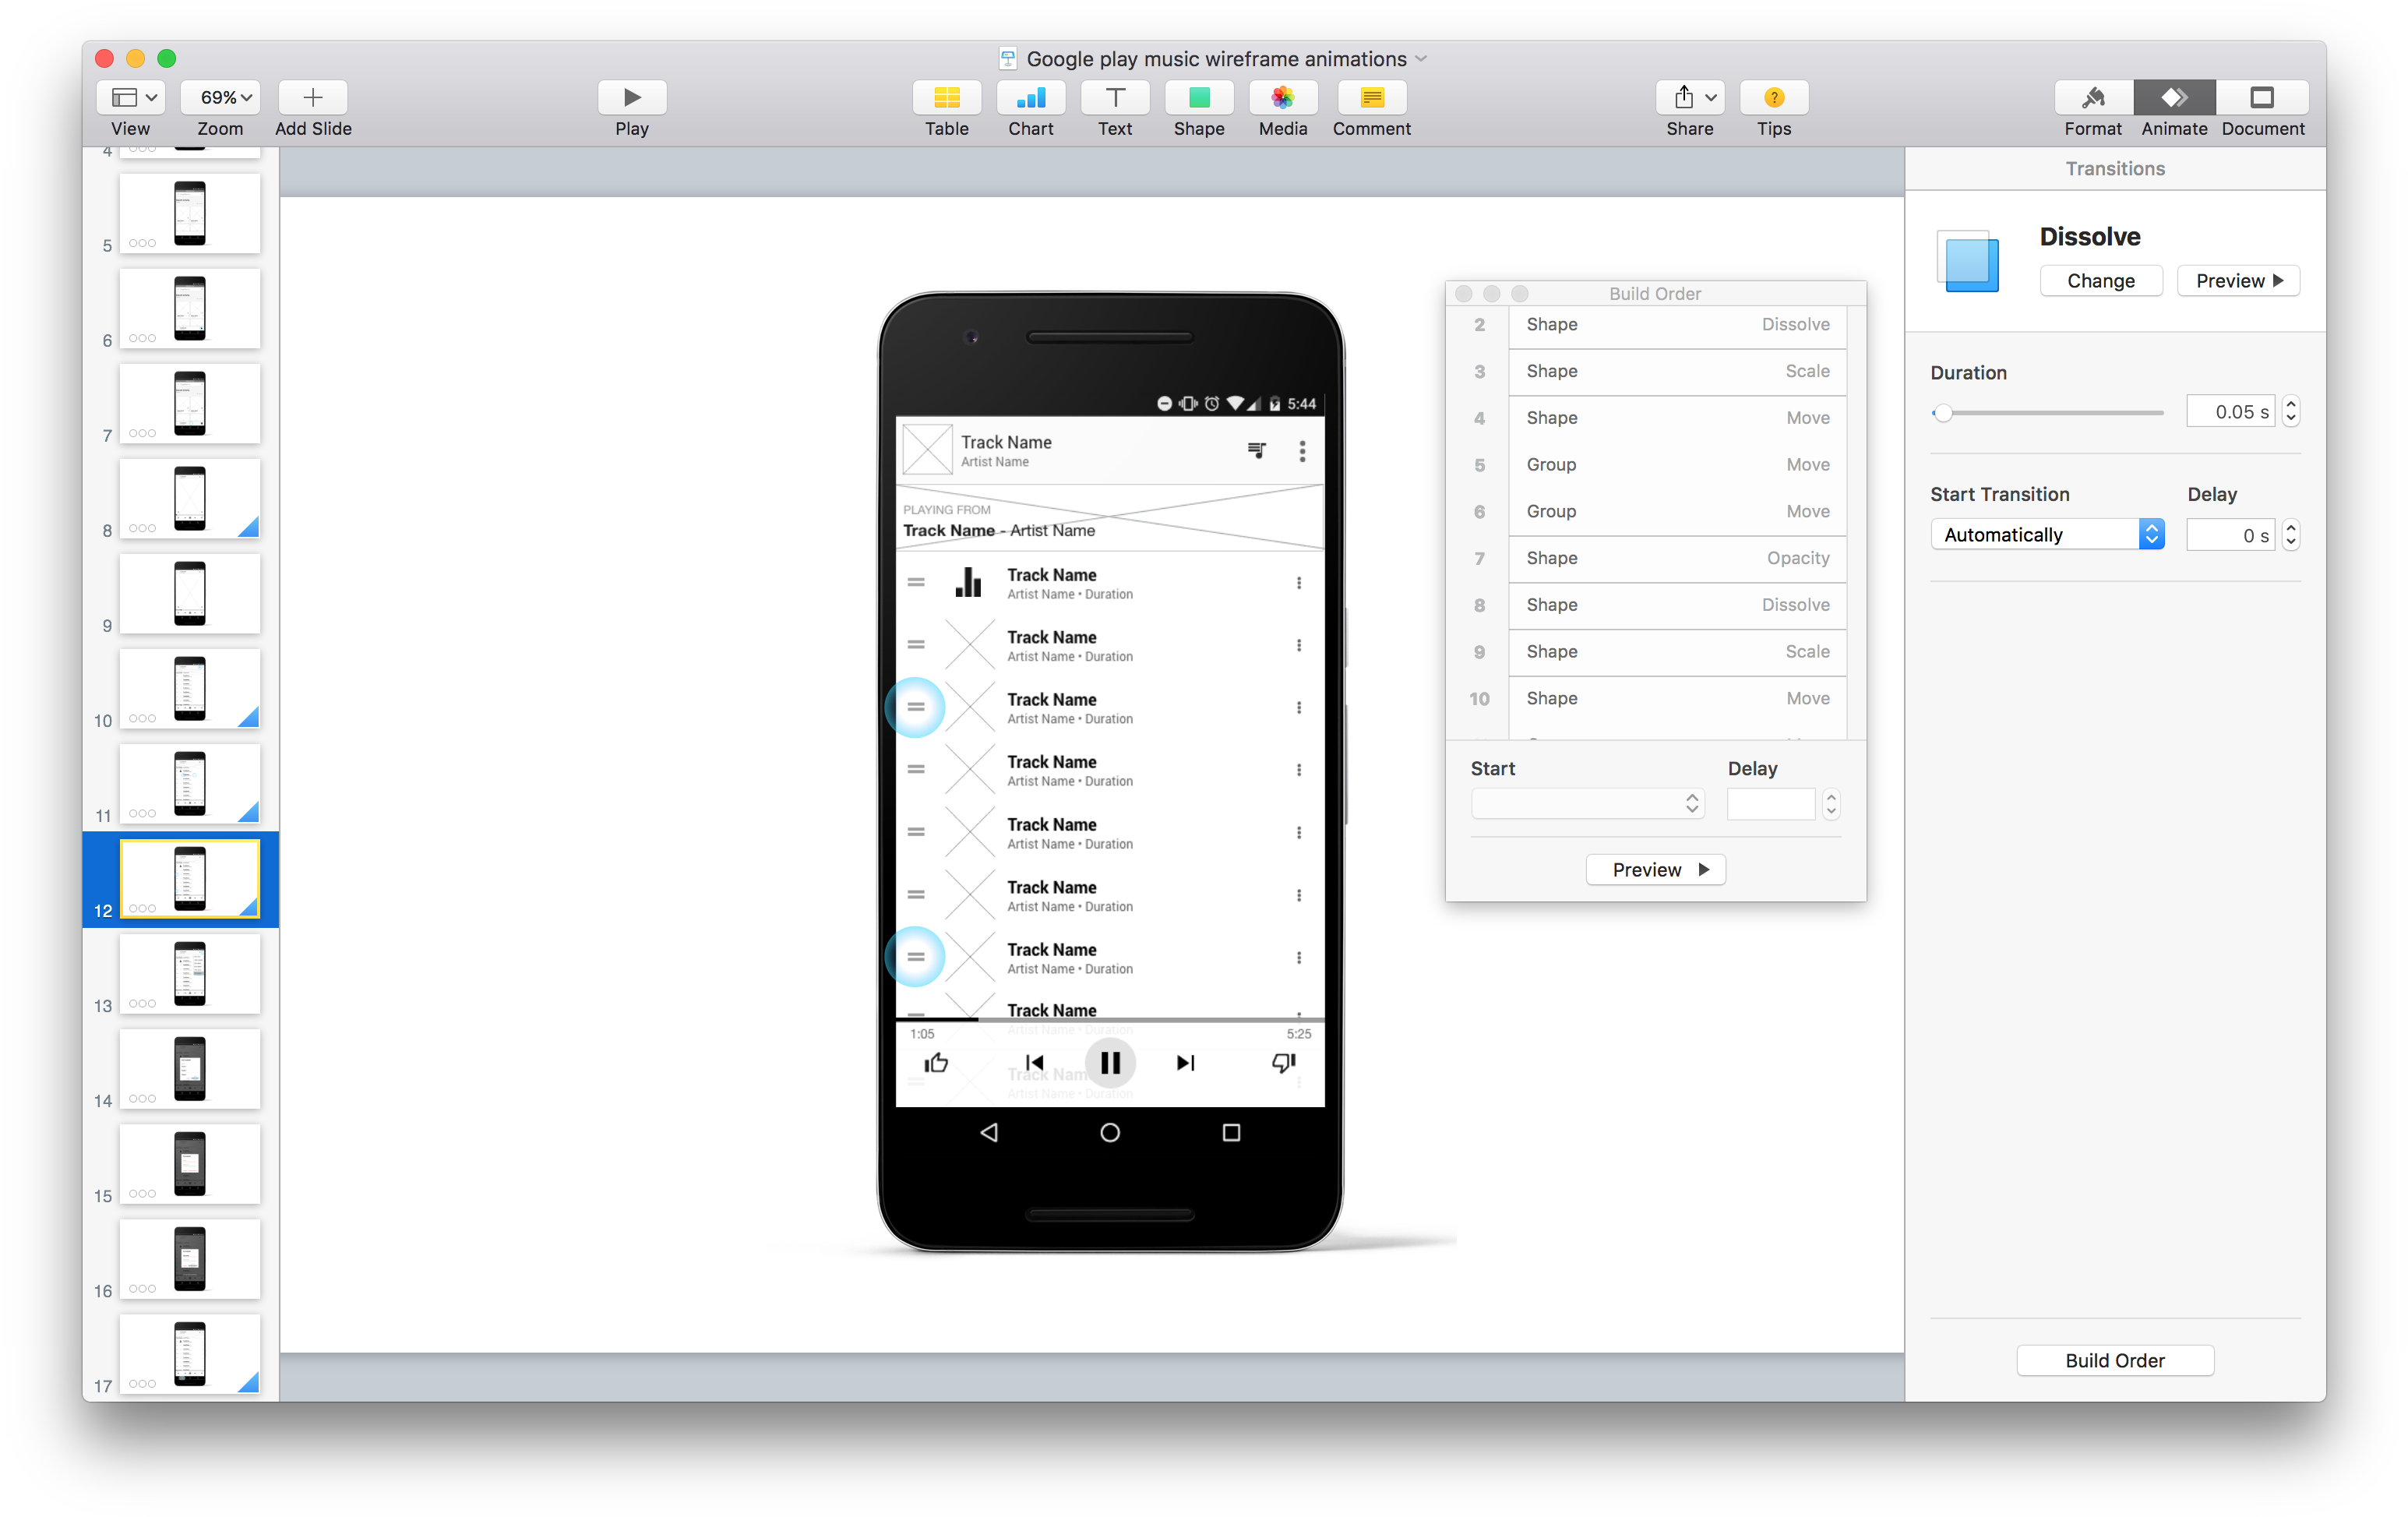This screenshot has width=2408, height=1517.
Task: Open document title dropdown chevron
Action: [x=1421, y=59]
